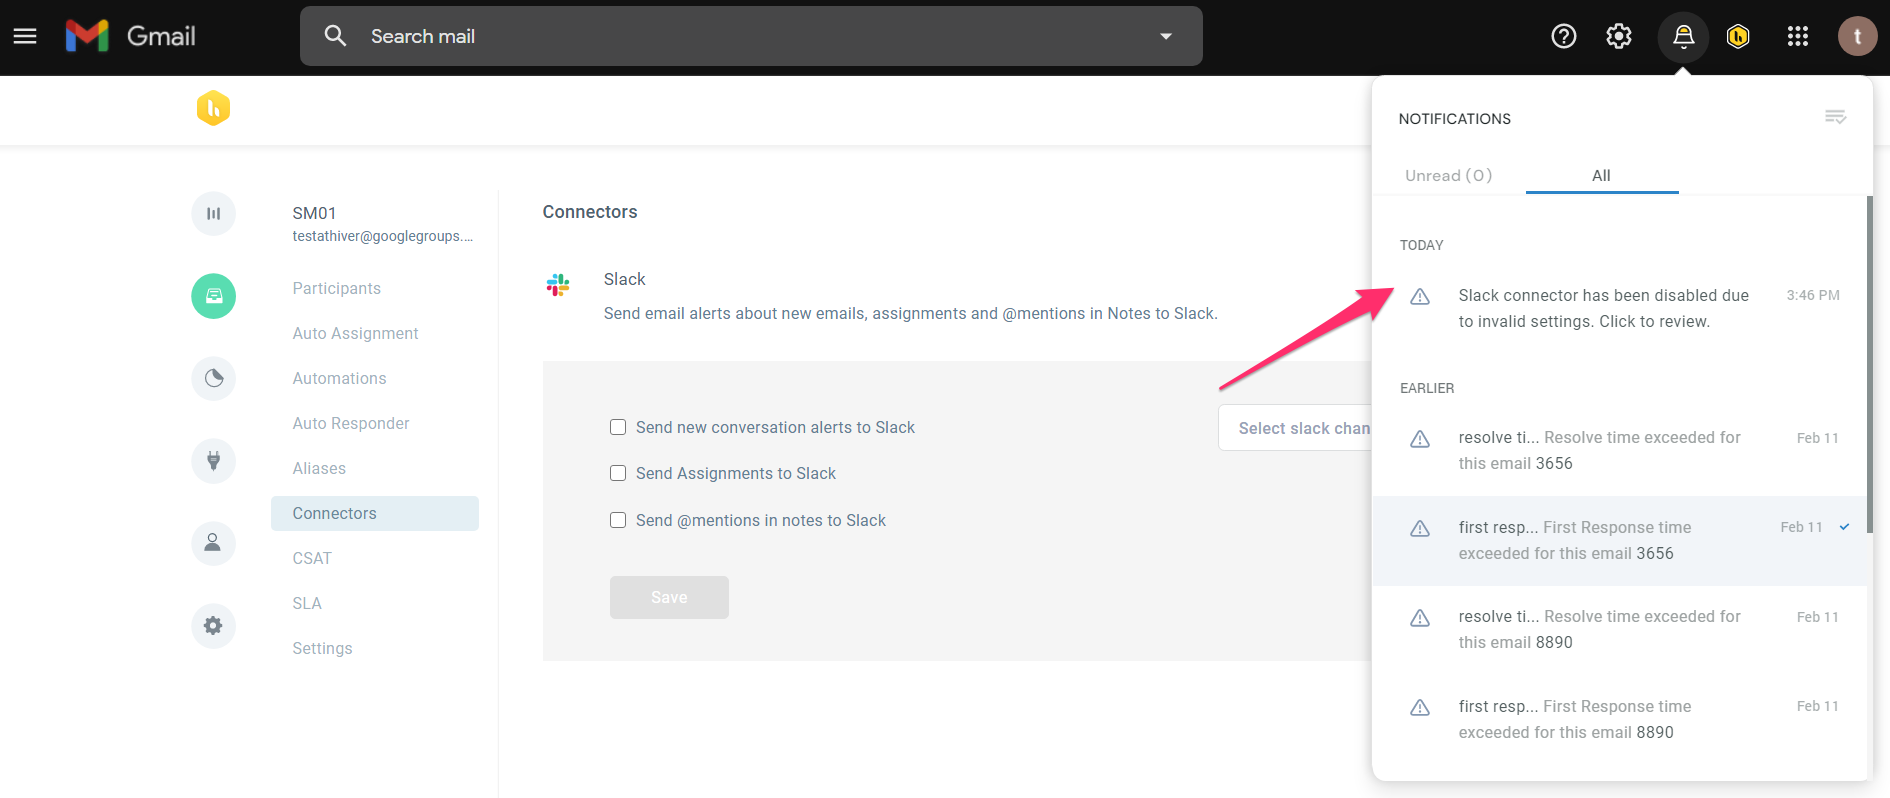Image resolution: width=1890 pixels, height=798 pixels.
Task: Mark all notifications as read icon
Action: click(x=1835, y=117)
